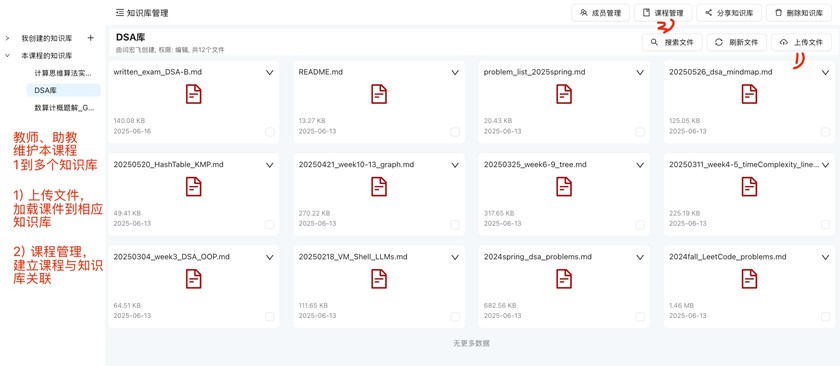Select 计算思维算法实… knowledge base in sidebar

(x=64, y=73)
